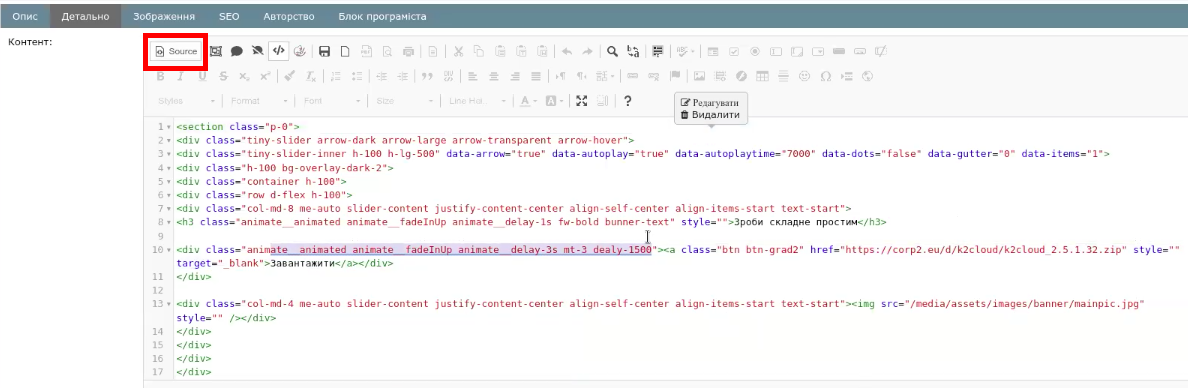The height and width of the screenshot is (388, 1188).
Task: Click the New Page icon
Action: pos(345,52)
